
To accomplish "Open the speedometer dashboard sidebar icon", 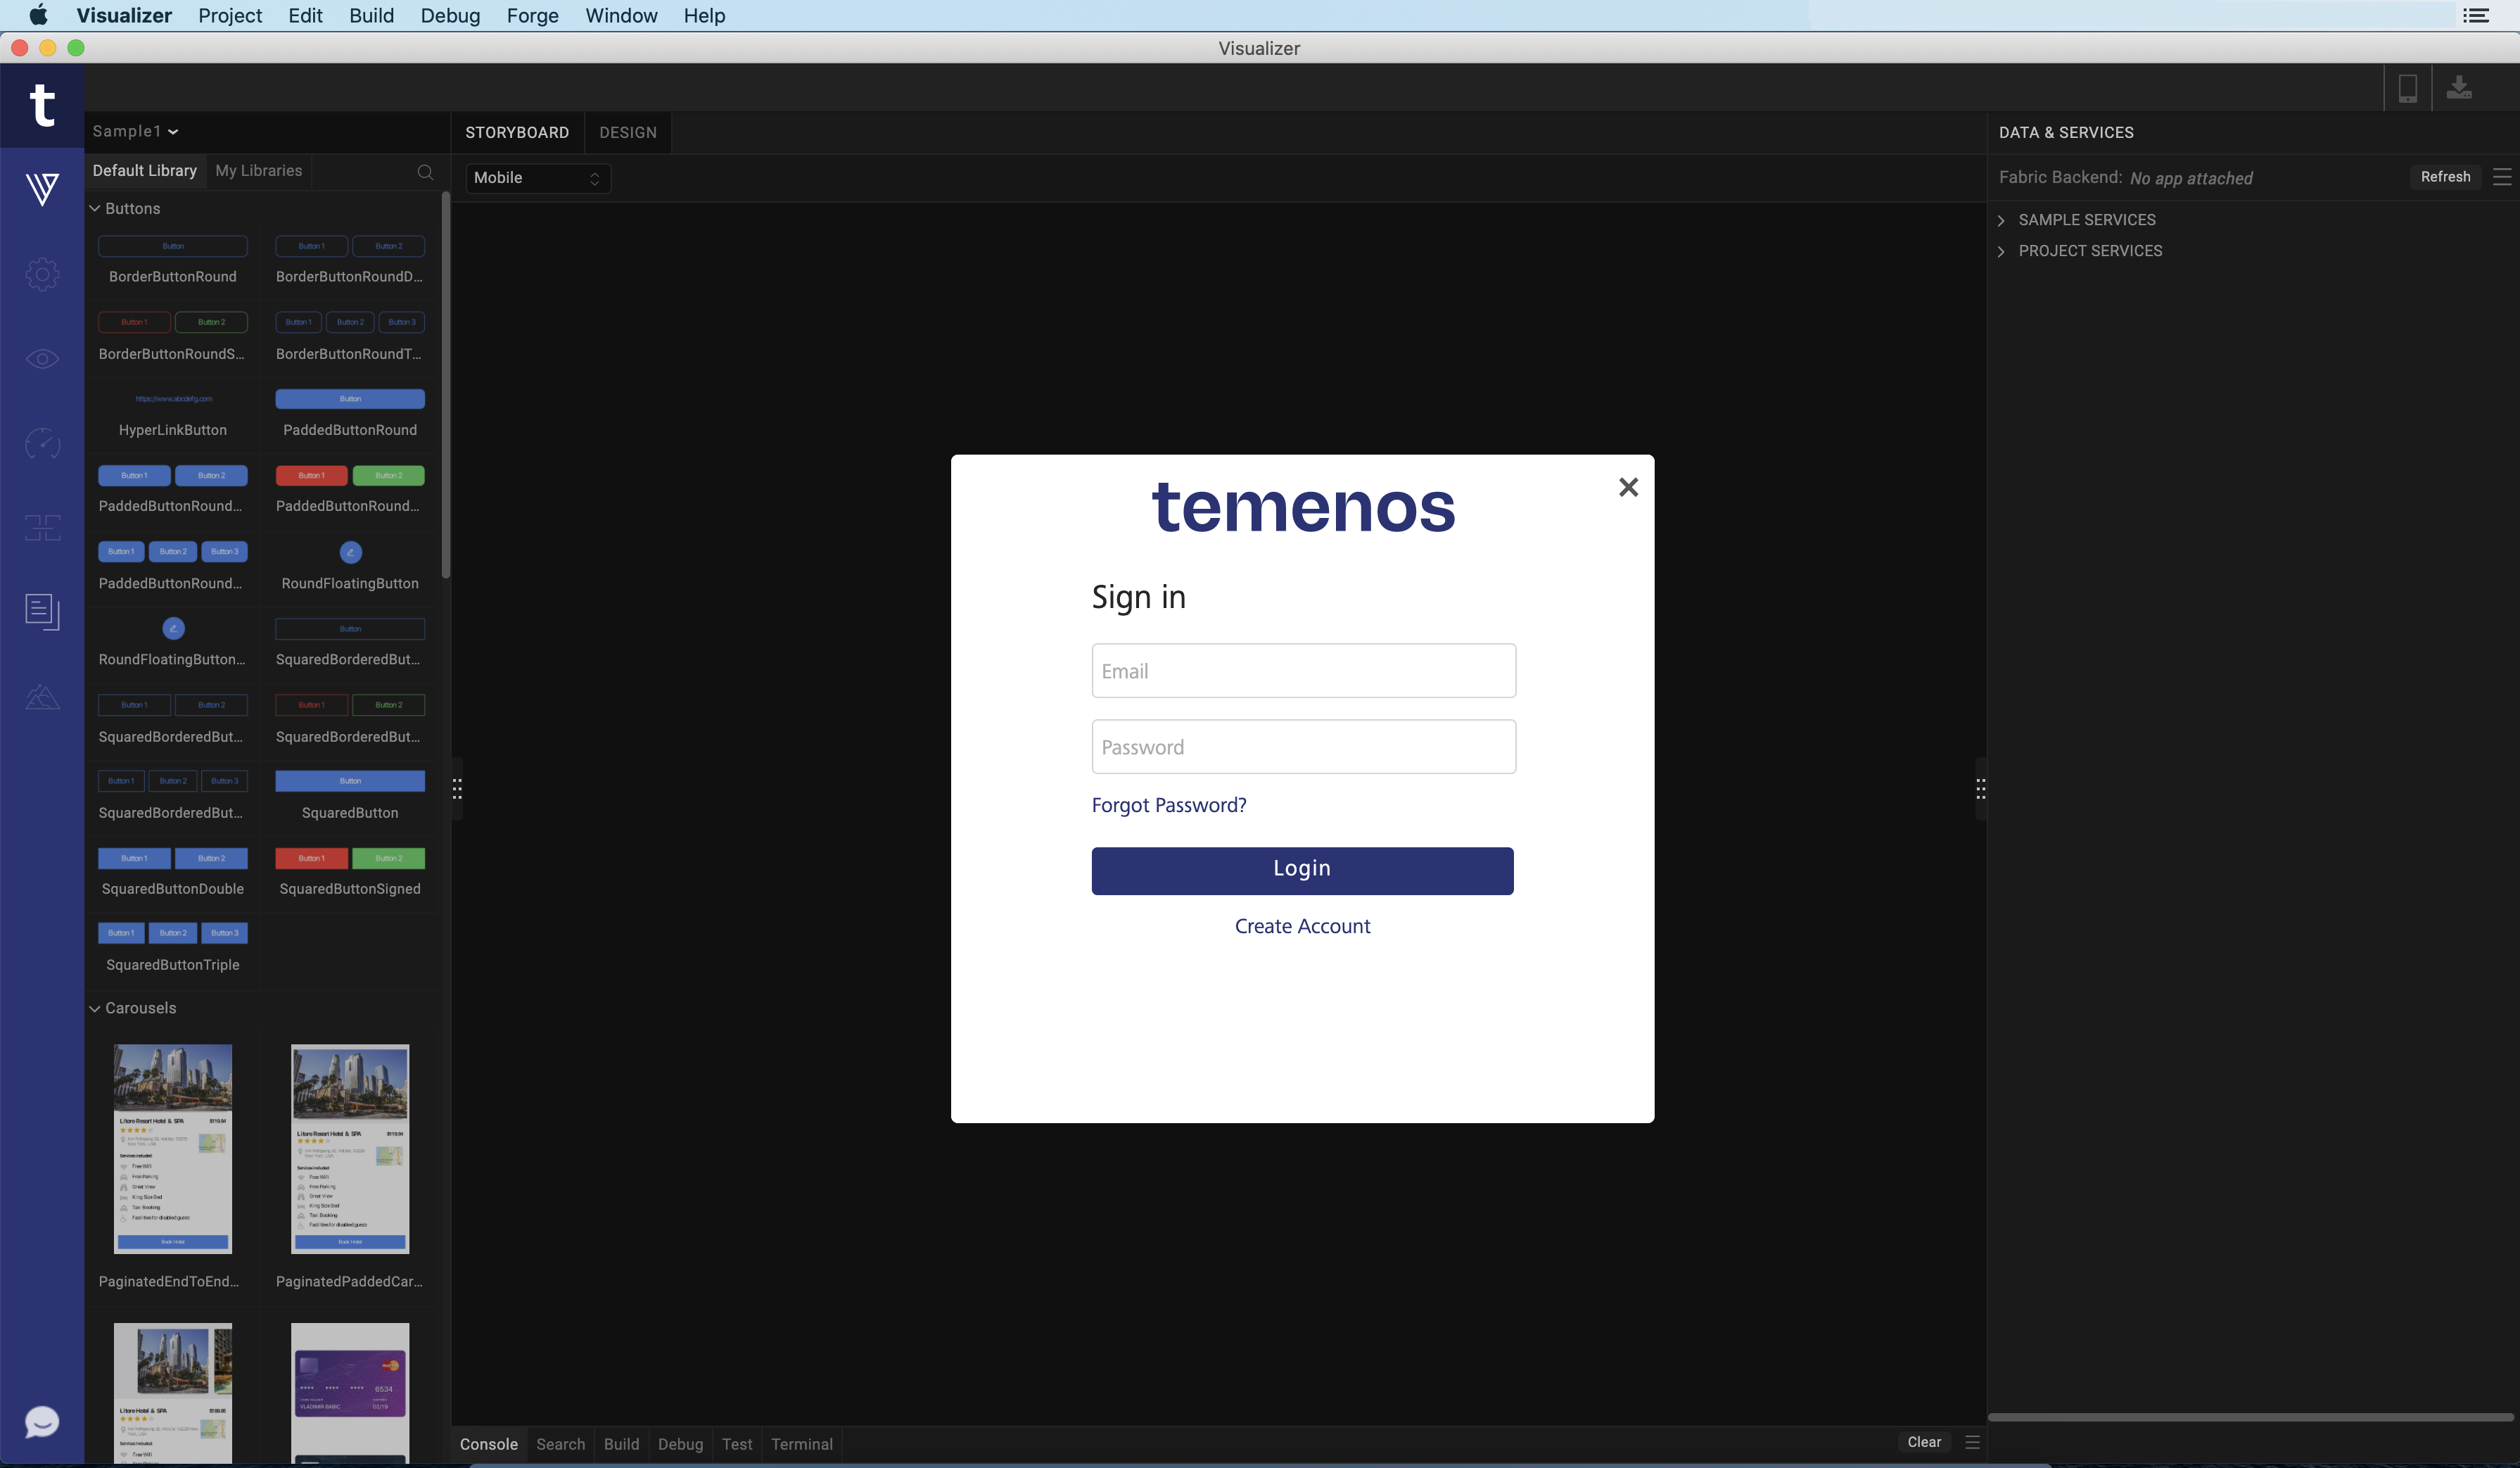I will click(x=42, y=443).
